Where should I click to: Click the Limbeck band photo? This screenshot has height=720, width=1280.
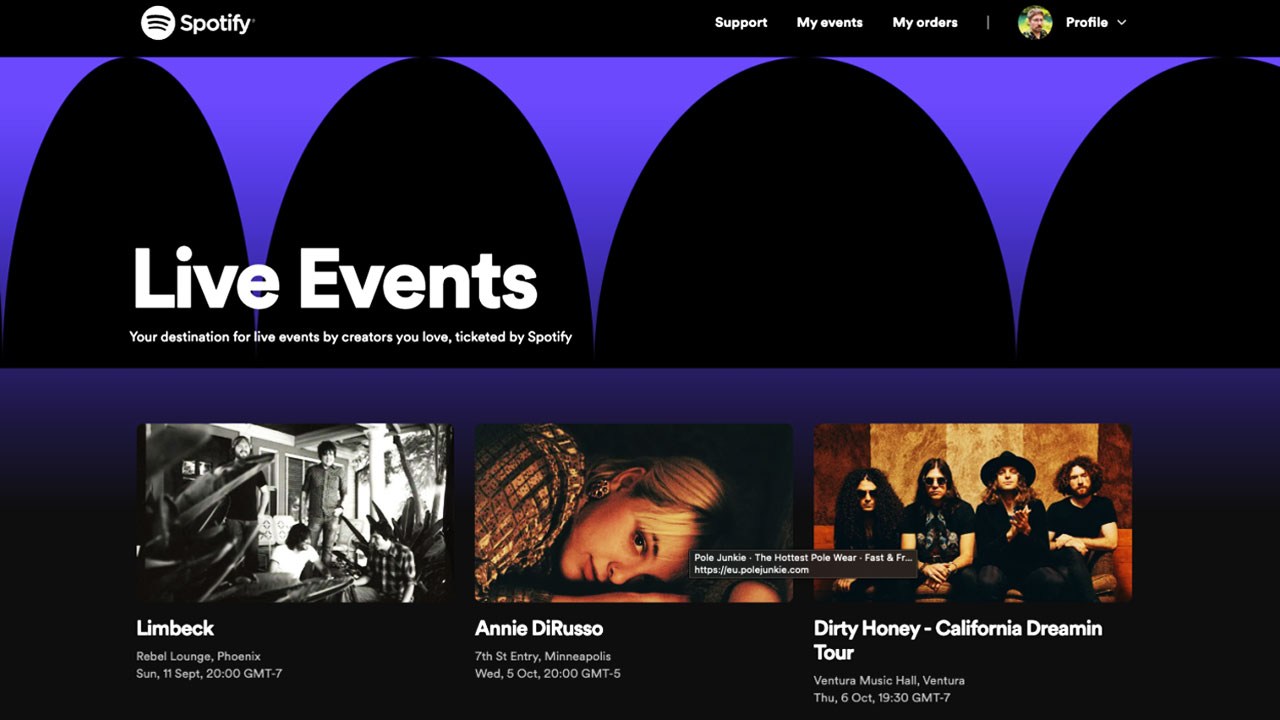click(x=294, y=511)
